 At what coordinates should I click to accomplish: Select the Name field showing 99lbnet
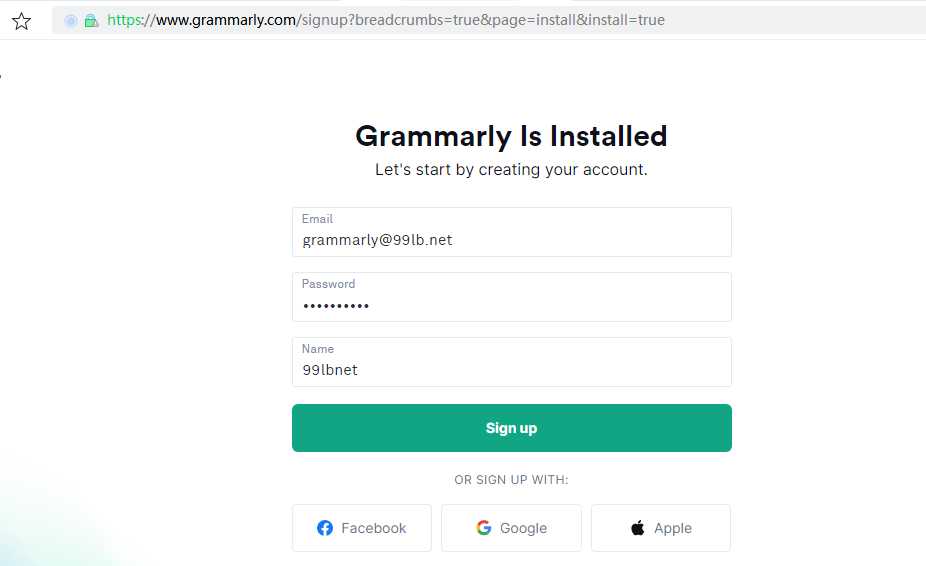click(x=511, y=362)
